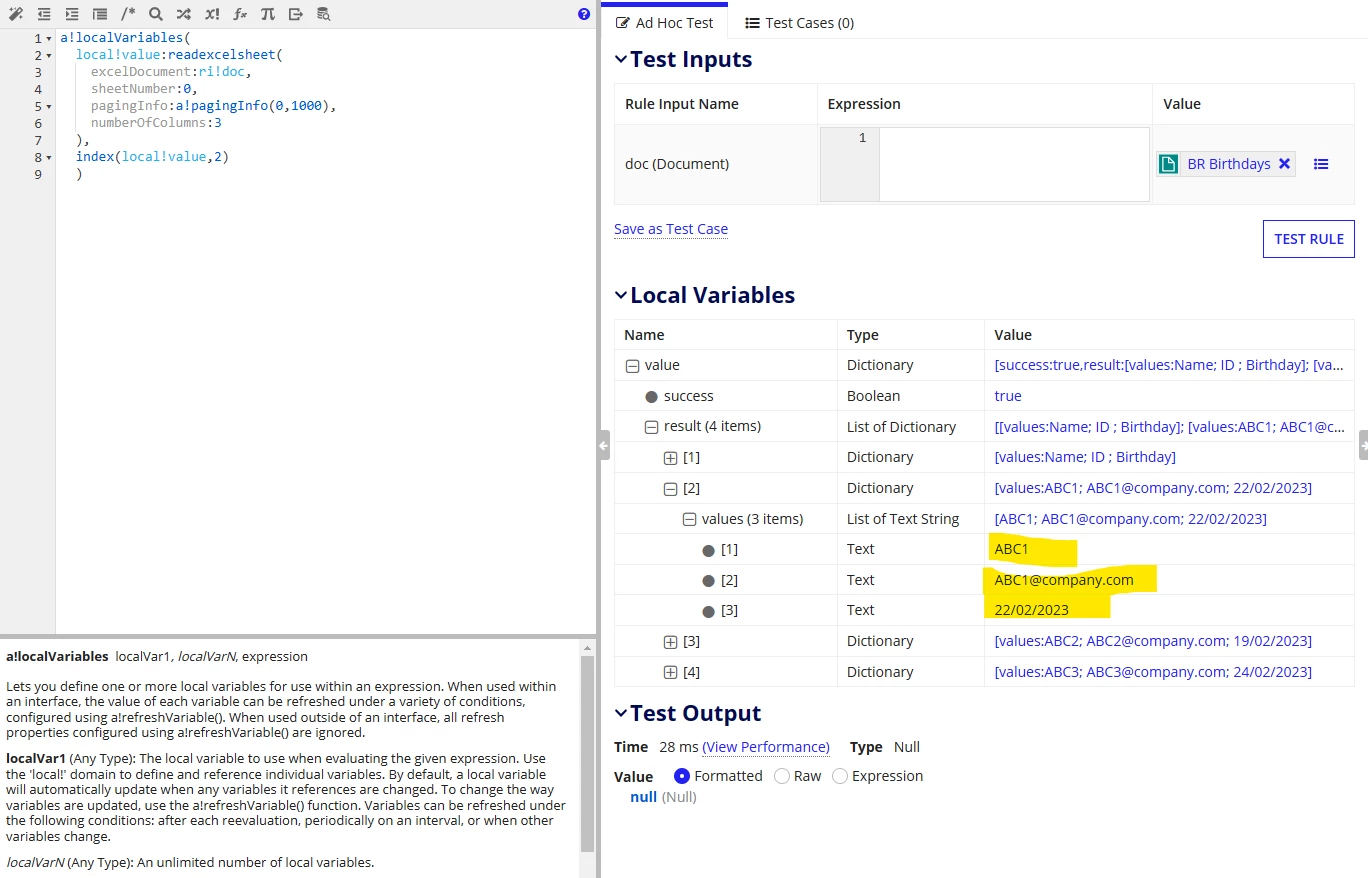
Task: Click the sheetNumber:0 code line
Action: [x=144, y=89]
